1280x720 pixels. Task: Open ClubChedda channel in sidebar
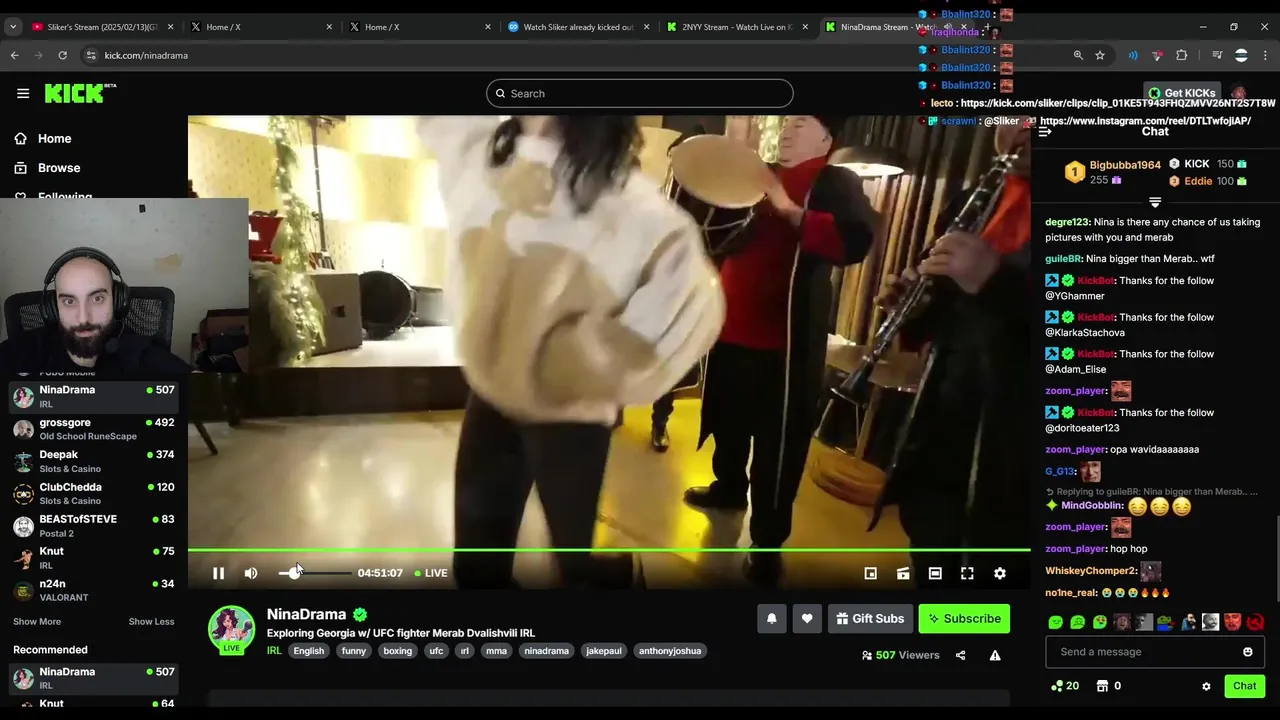coord(94,494)
